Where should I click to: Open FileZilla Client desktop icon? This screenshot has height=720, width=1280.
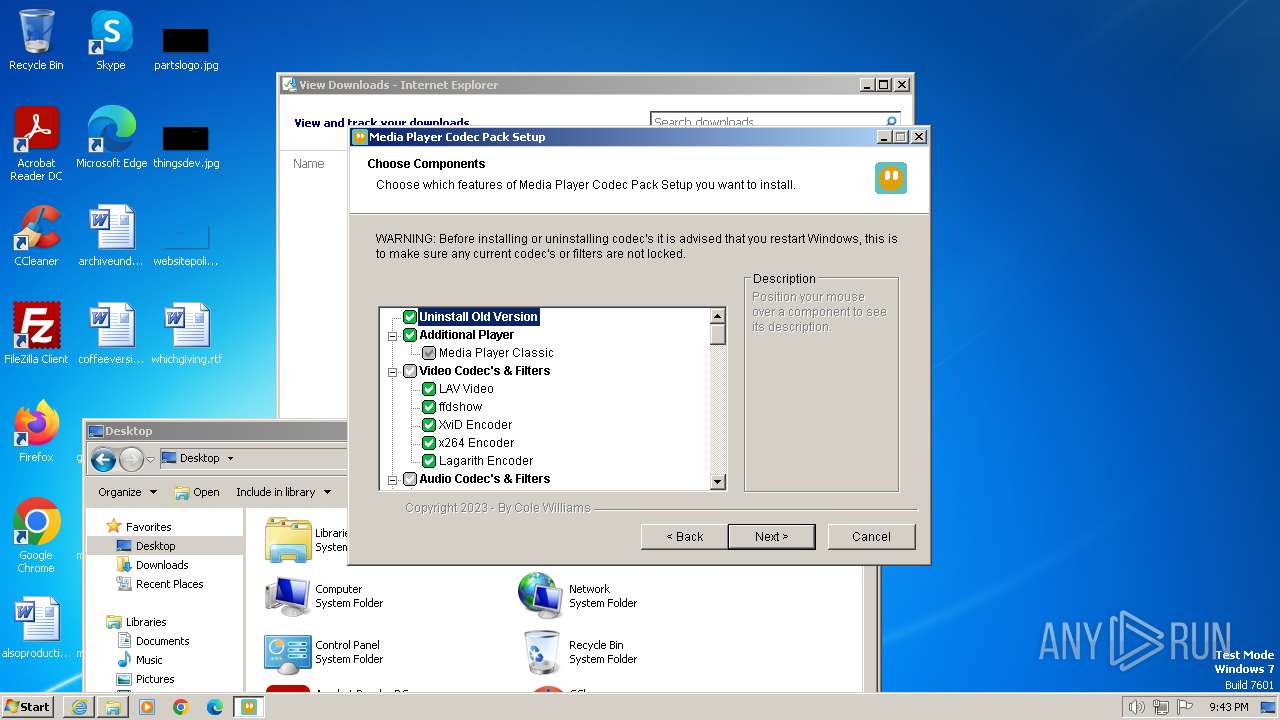click(36, 333)
